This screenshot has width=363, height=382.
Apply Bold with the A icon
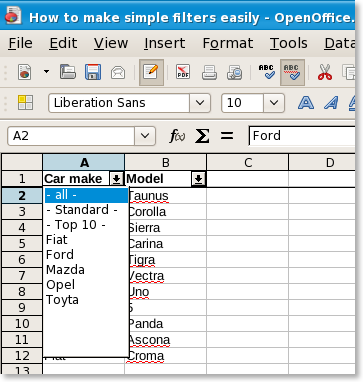pyautogui.click(x=306, y=103)
